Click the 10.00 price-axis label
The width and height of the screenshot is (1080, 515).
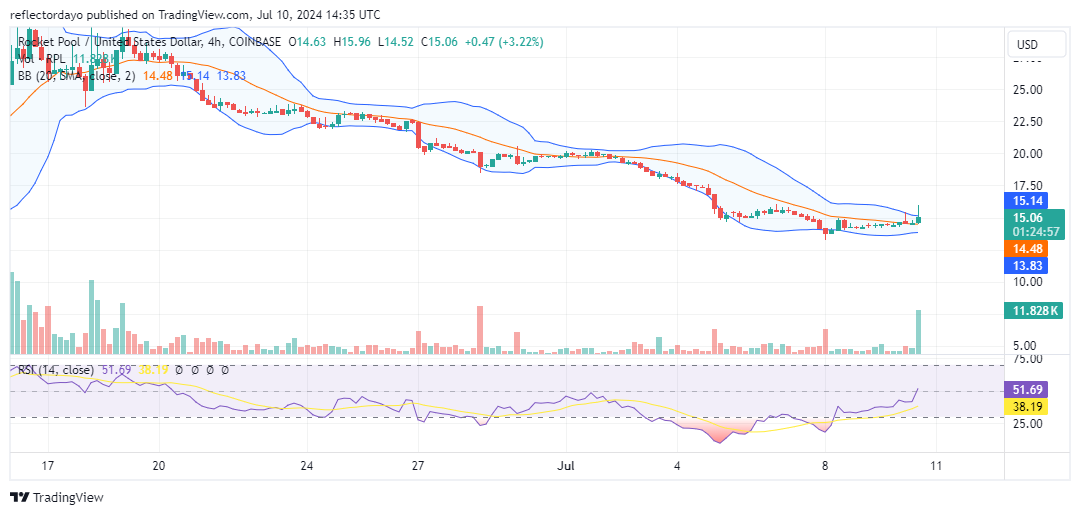point(1026,282)
